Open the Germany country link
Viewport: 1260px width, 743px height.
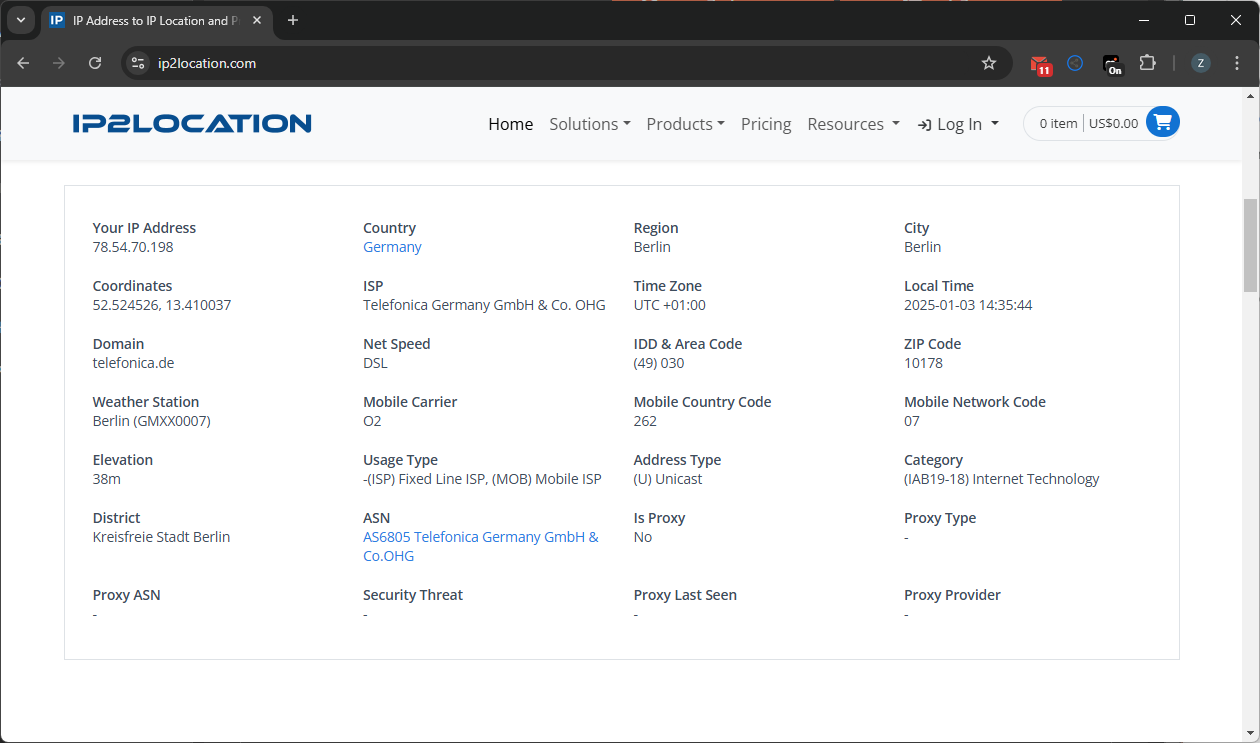pyautogui.click(x=392, y=247)
